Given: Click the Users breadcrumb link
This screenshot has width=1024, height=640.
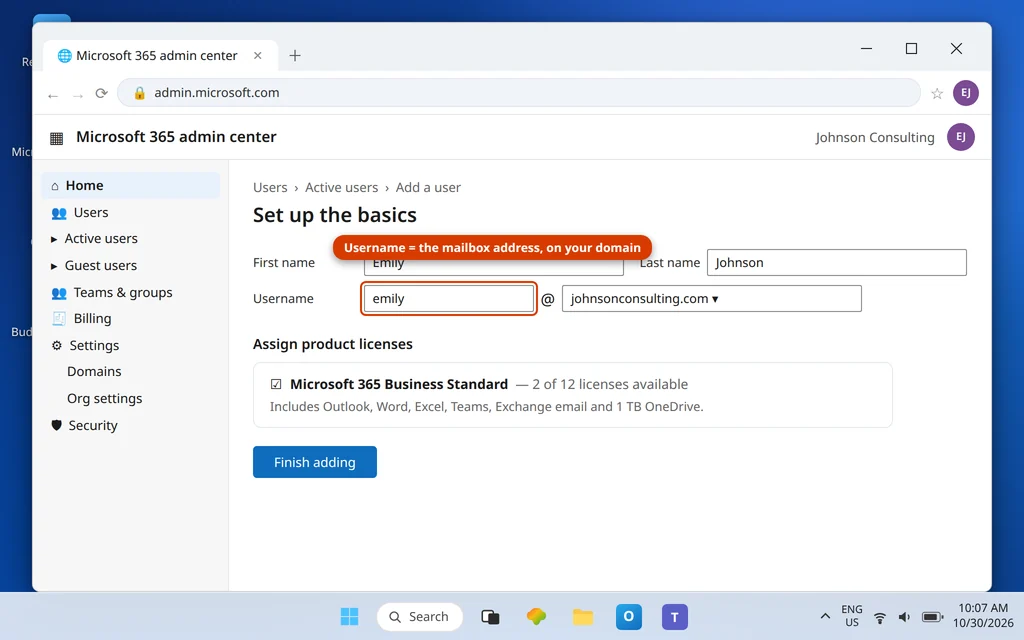Looking at the screenshot, I should tap(270, 188).
